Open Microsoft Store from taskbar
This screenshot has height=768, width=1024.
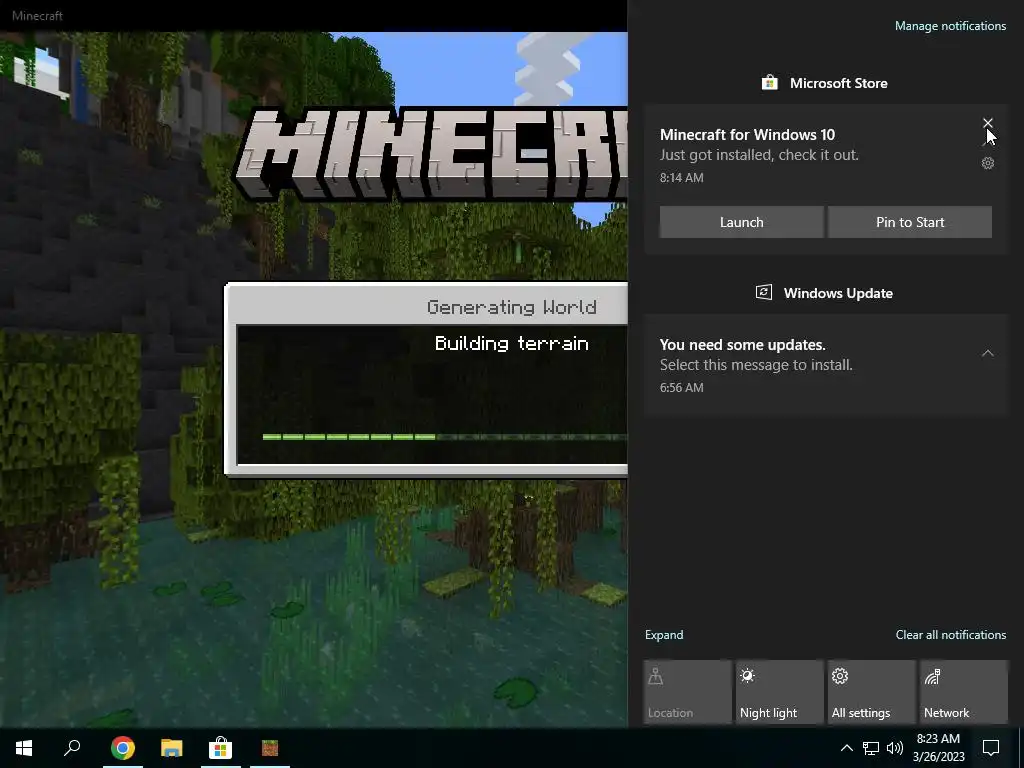coord(221,748)
